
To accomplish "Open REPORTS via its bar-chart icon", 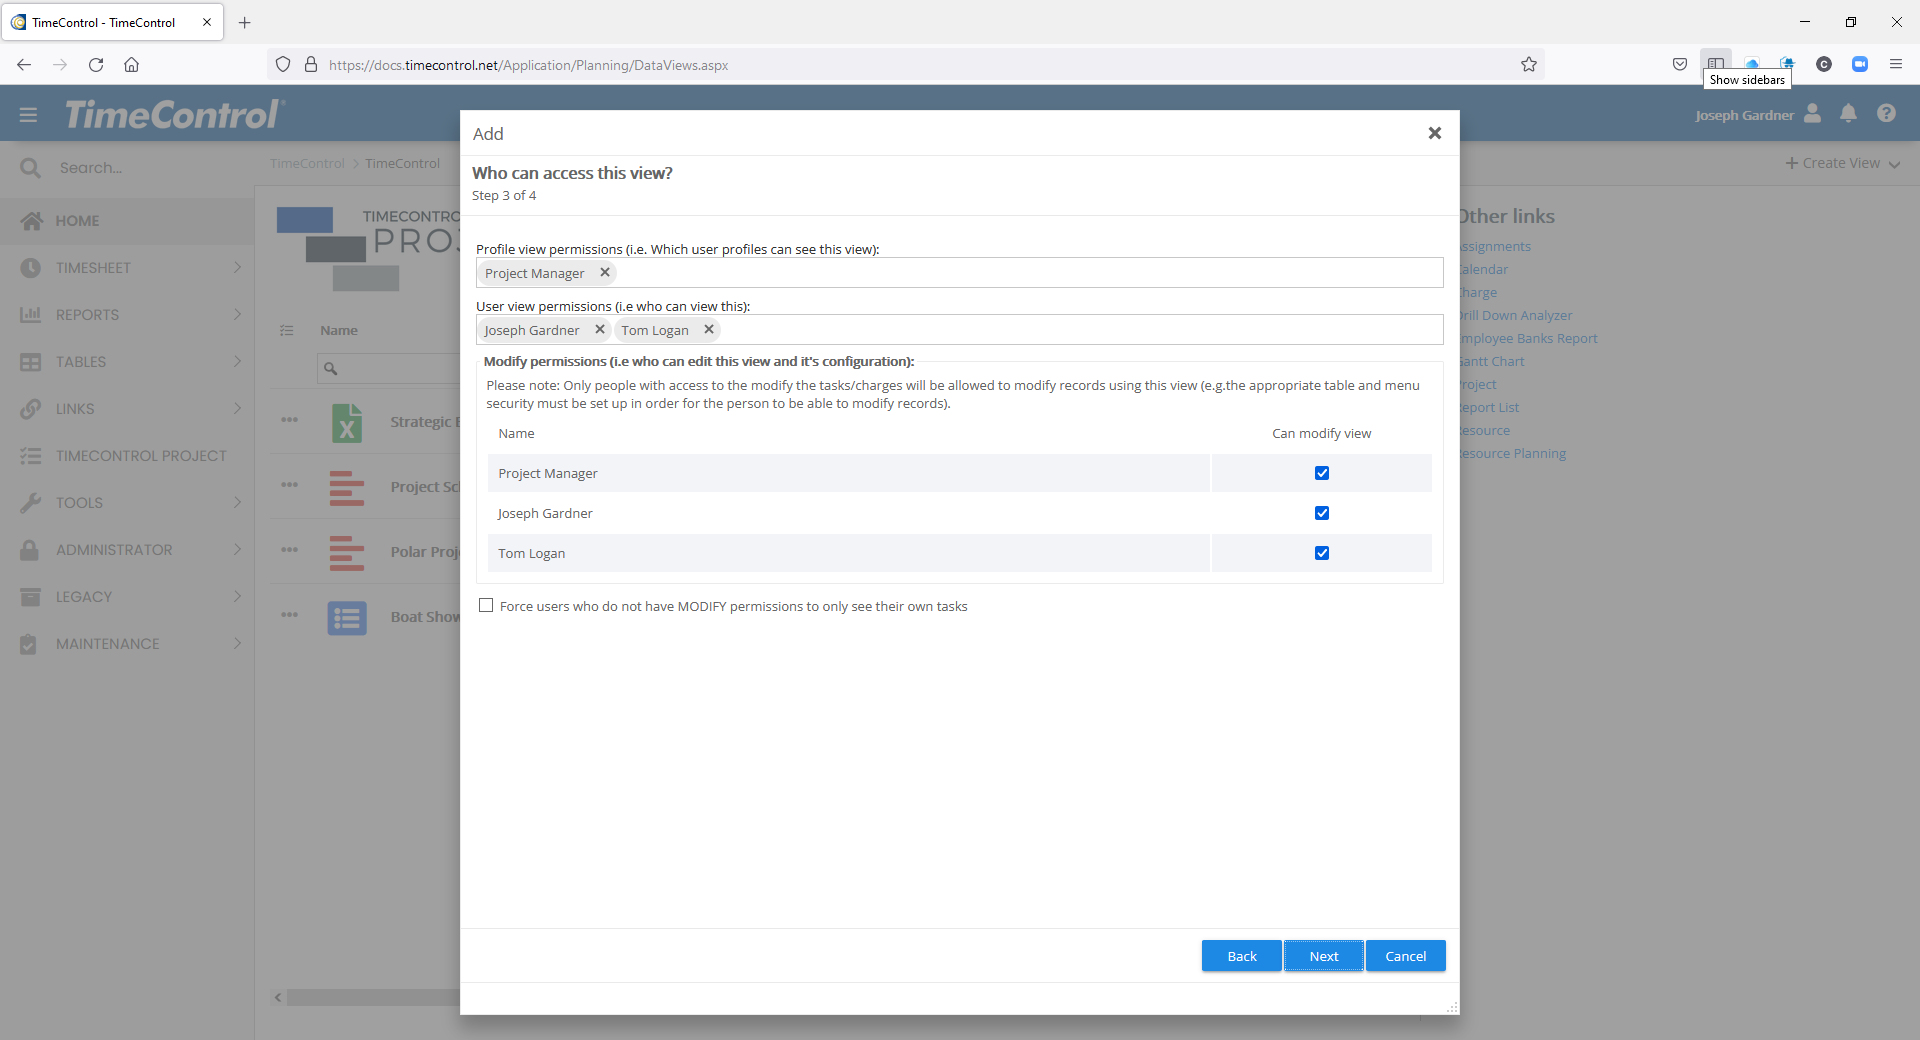I will pyautogui.click(x=30, y=314).
